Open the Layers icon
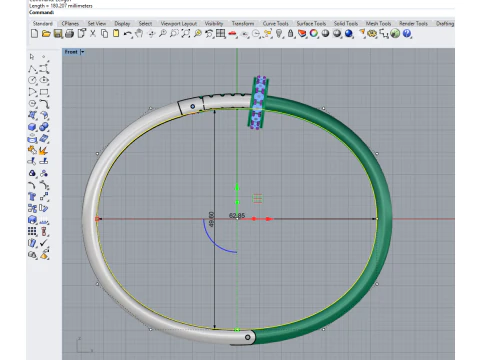The height and width of the screenshot is (360, 480). (x=302, y=33)
